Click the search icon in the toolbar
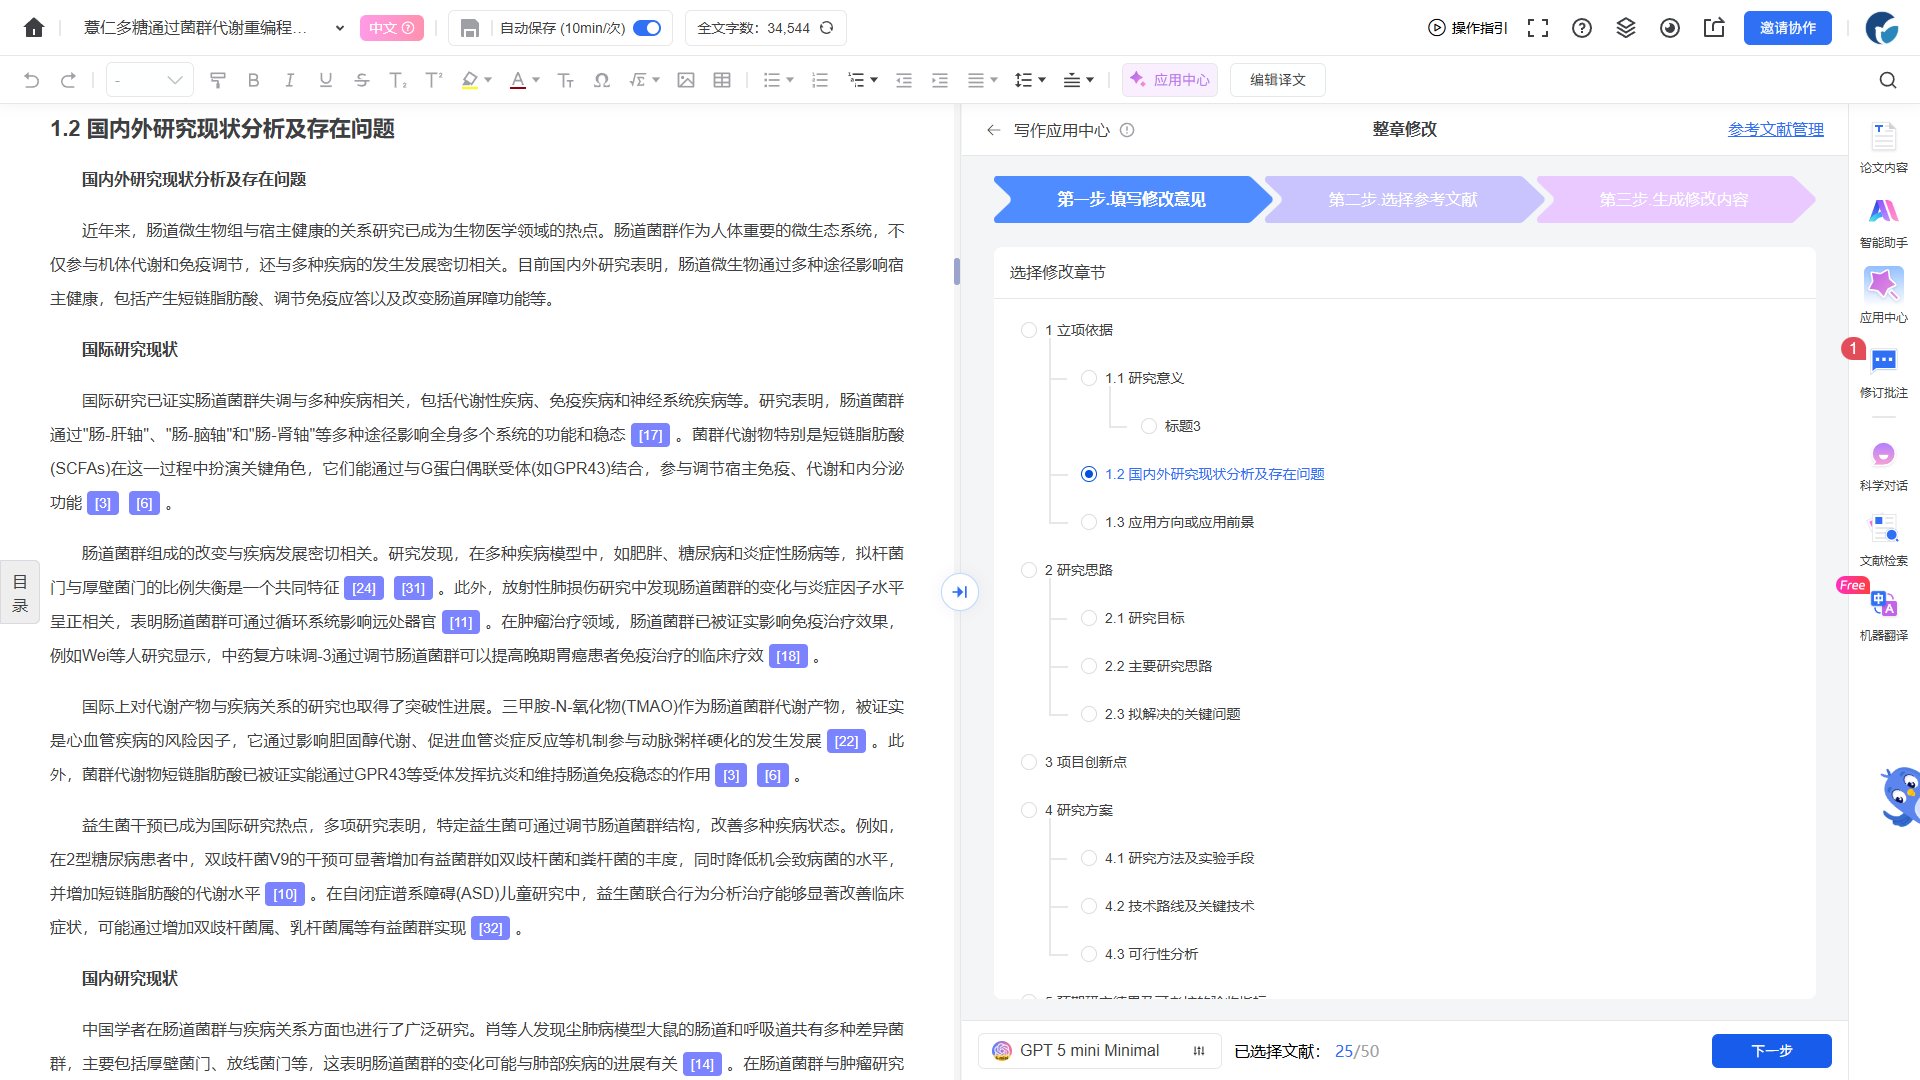This screenshot has height=1080, width=1920. point(1887,80)
